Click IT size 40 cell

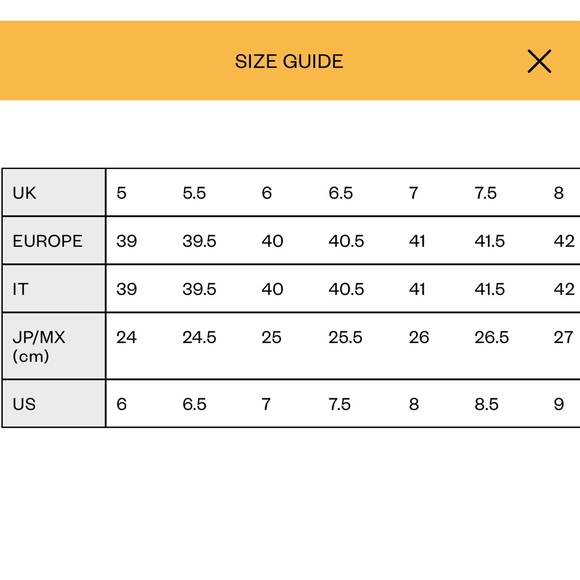[x=272, y=289]
